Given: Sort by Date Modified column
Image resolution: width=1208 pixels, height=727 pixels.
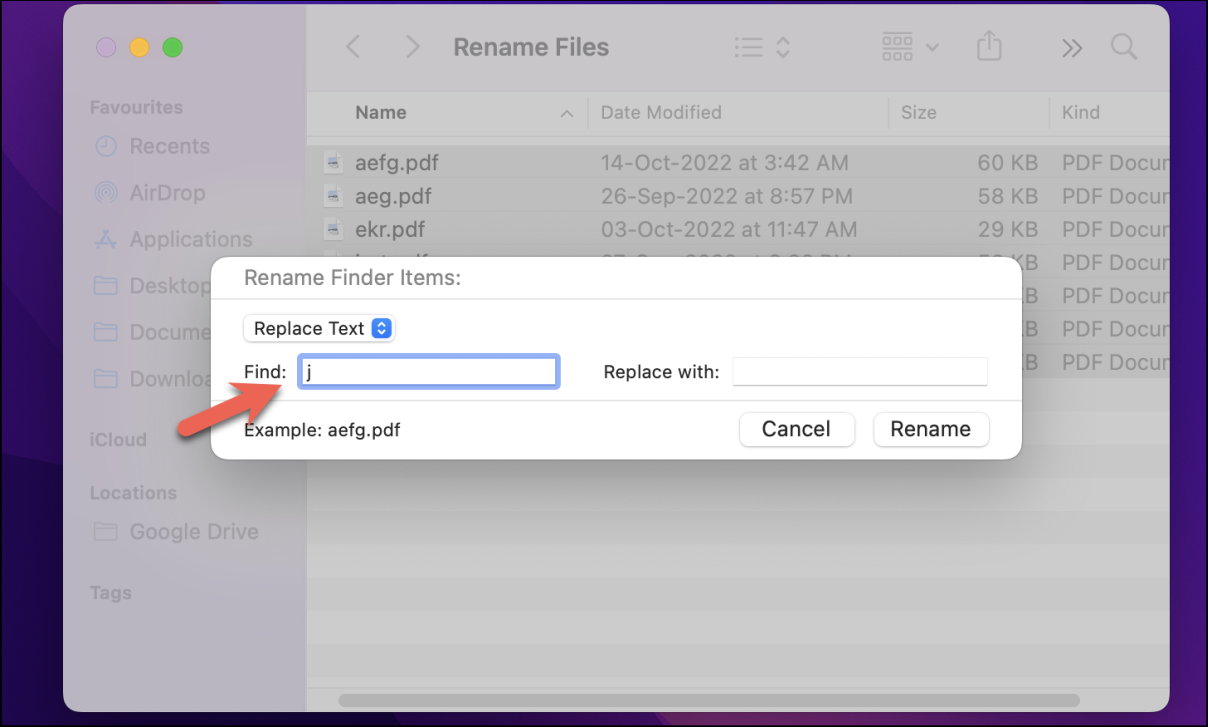Looking at the screenshot, I should (x=661, y=113).
